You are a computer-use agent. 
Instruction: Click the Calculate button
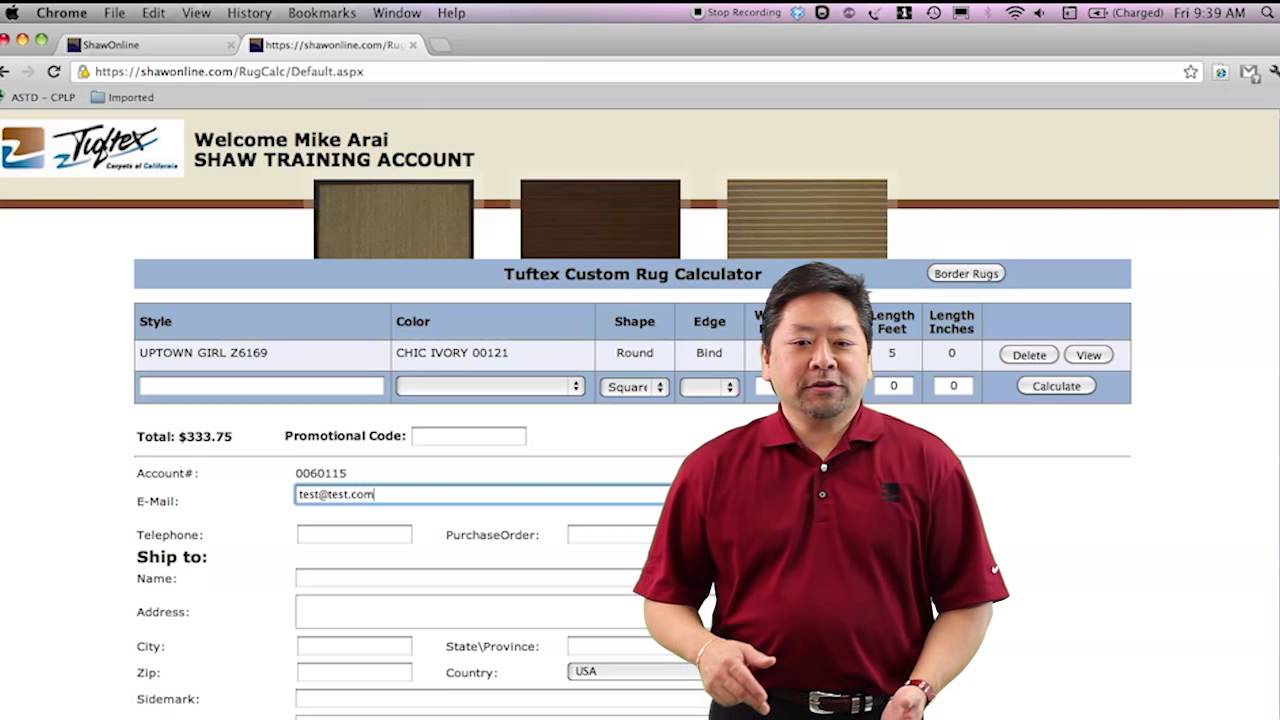(1056, 386)
